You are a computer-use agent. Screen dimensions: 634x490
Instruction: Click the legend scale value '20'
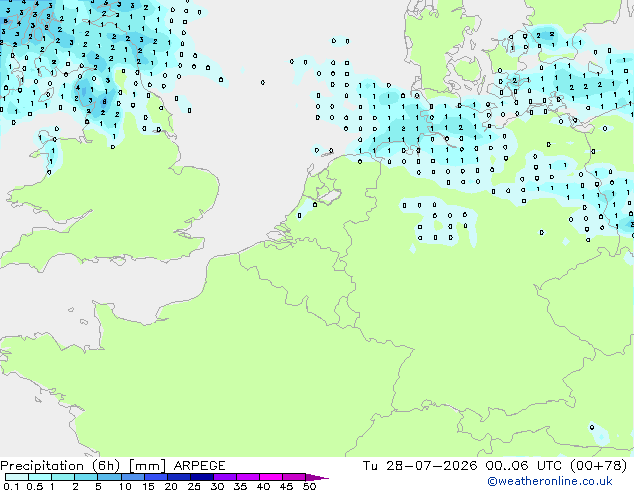click(x=171, y=486)
